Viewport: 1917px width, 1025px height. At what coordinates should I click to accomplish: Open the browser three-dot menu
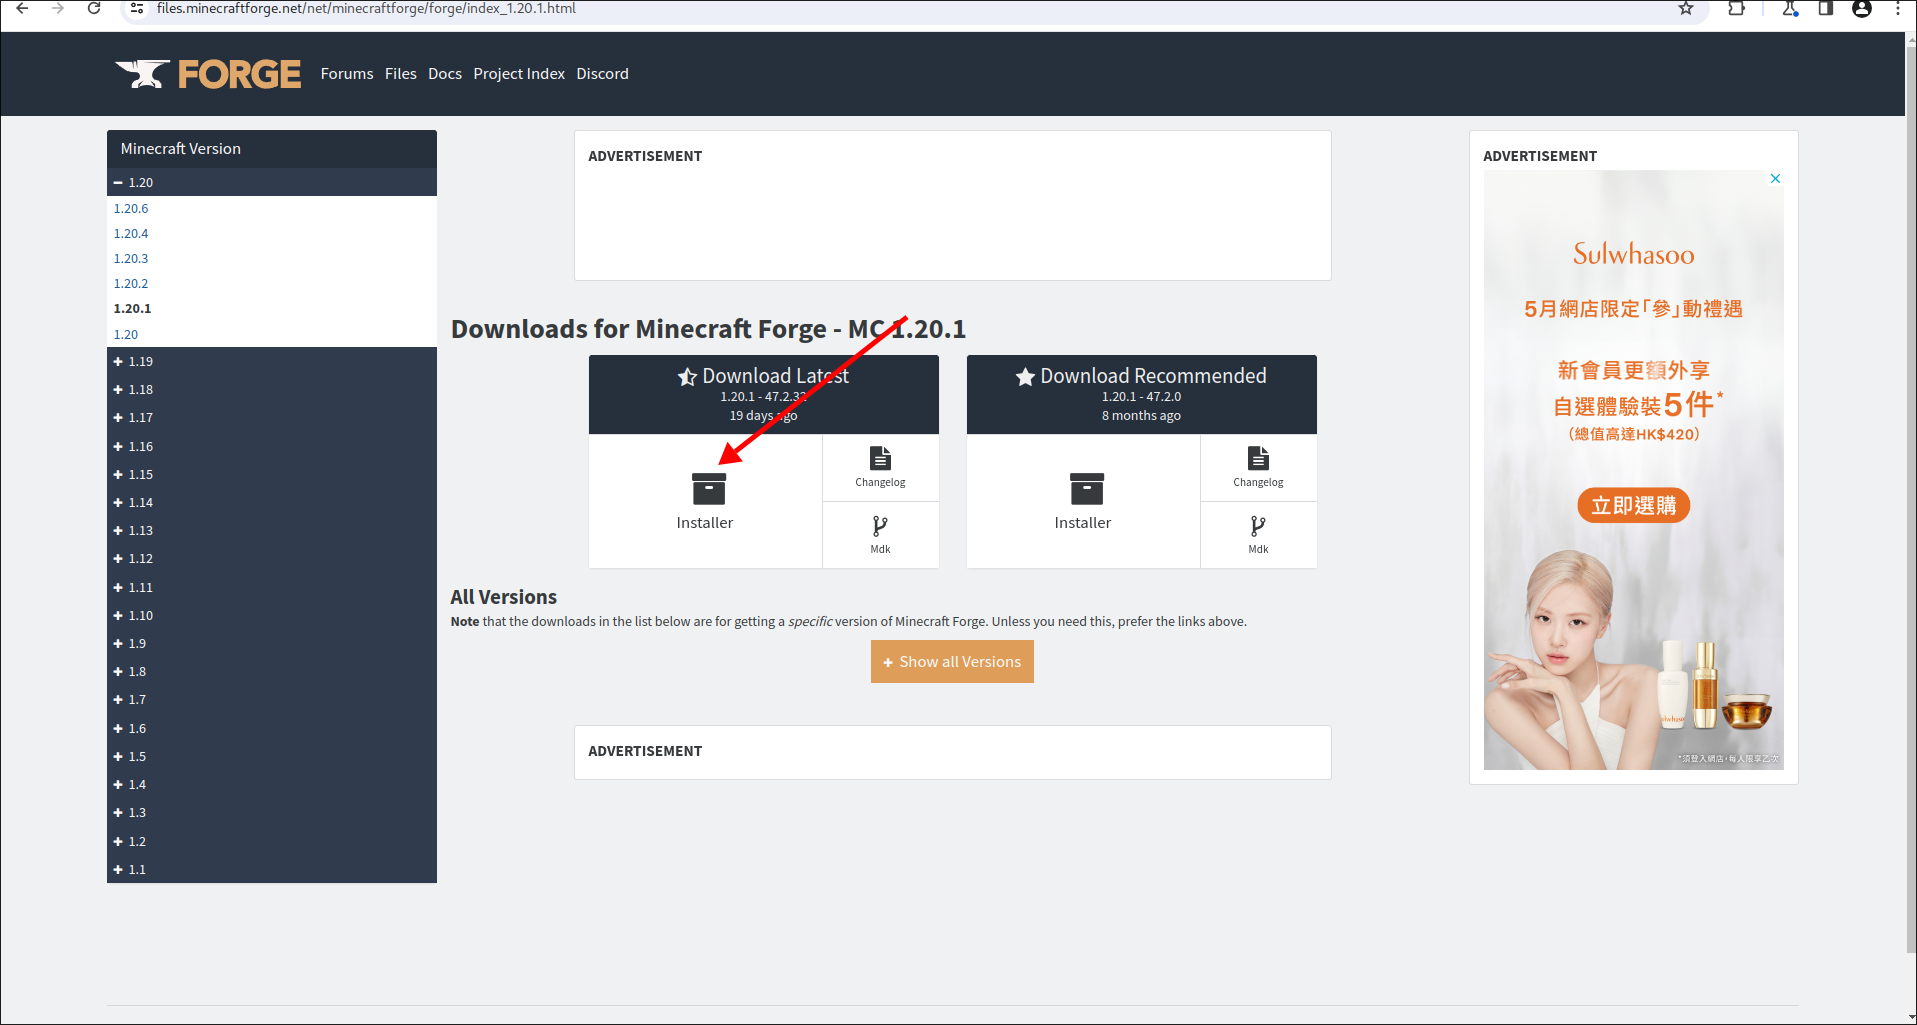point(1898,8)
